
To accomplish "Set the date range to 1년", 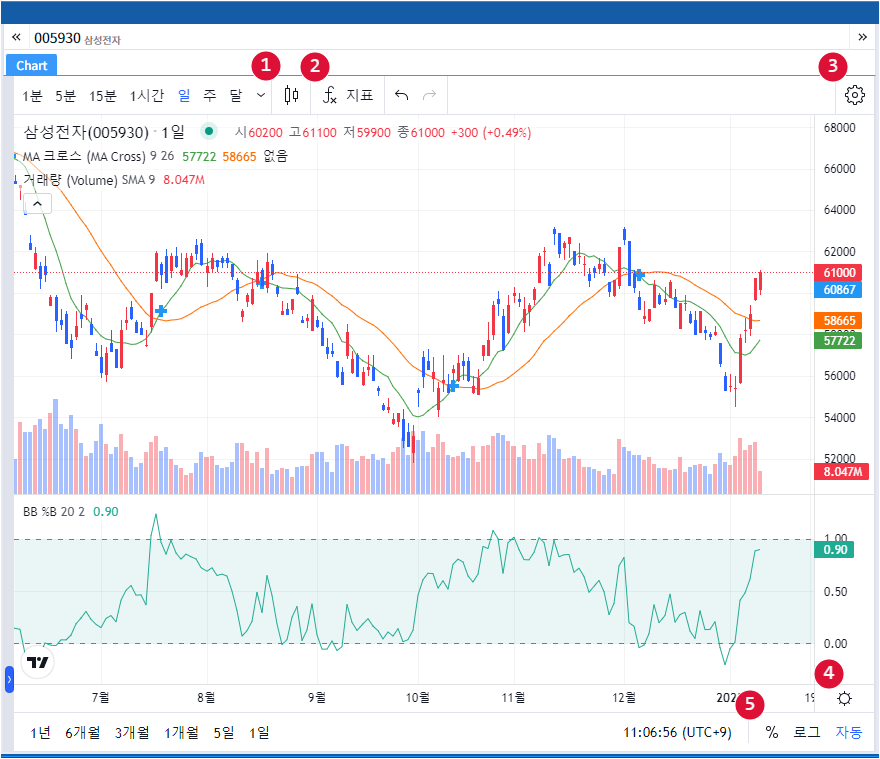I will tap(40, 732).
